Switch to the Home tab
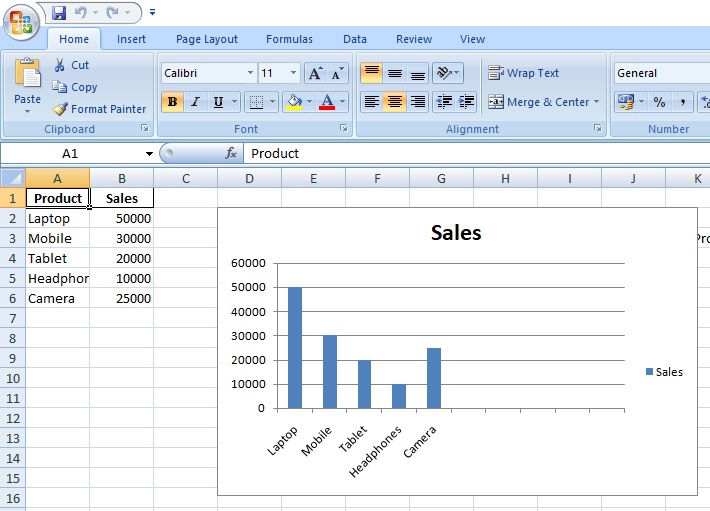The width and height of the screenshot is (710, 511). (x=74, y=39)
